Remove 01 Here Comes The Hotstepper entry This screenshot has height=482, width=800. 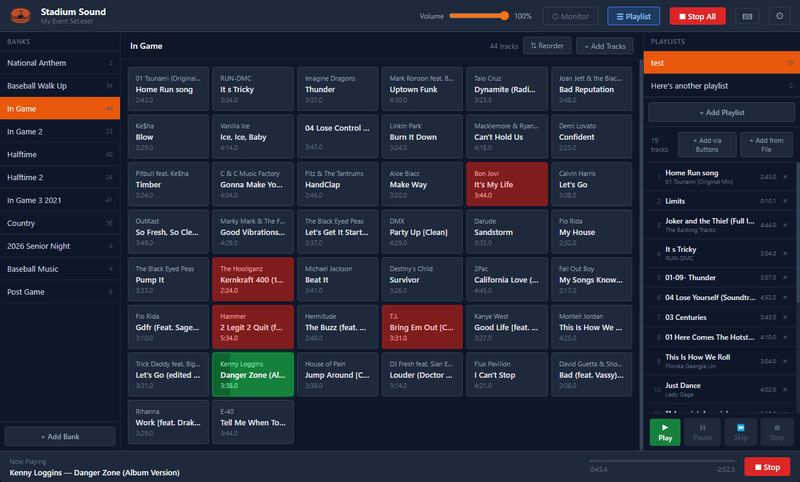click(x=785, y=337)
